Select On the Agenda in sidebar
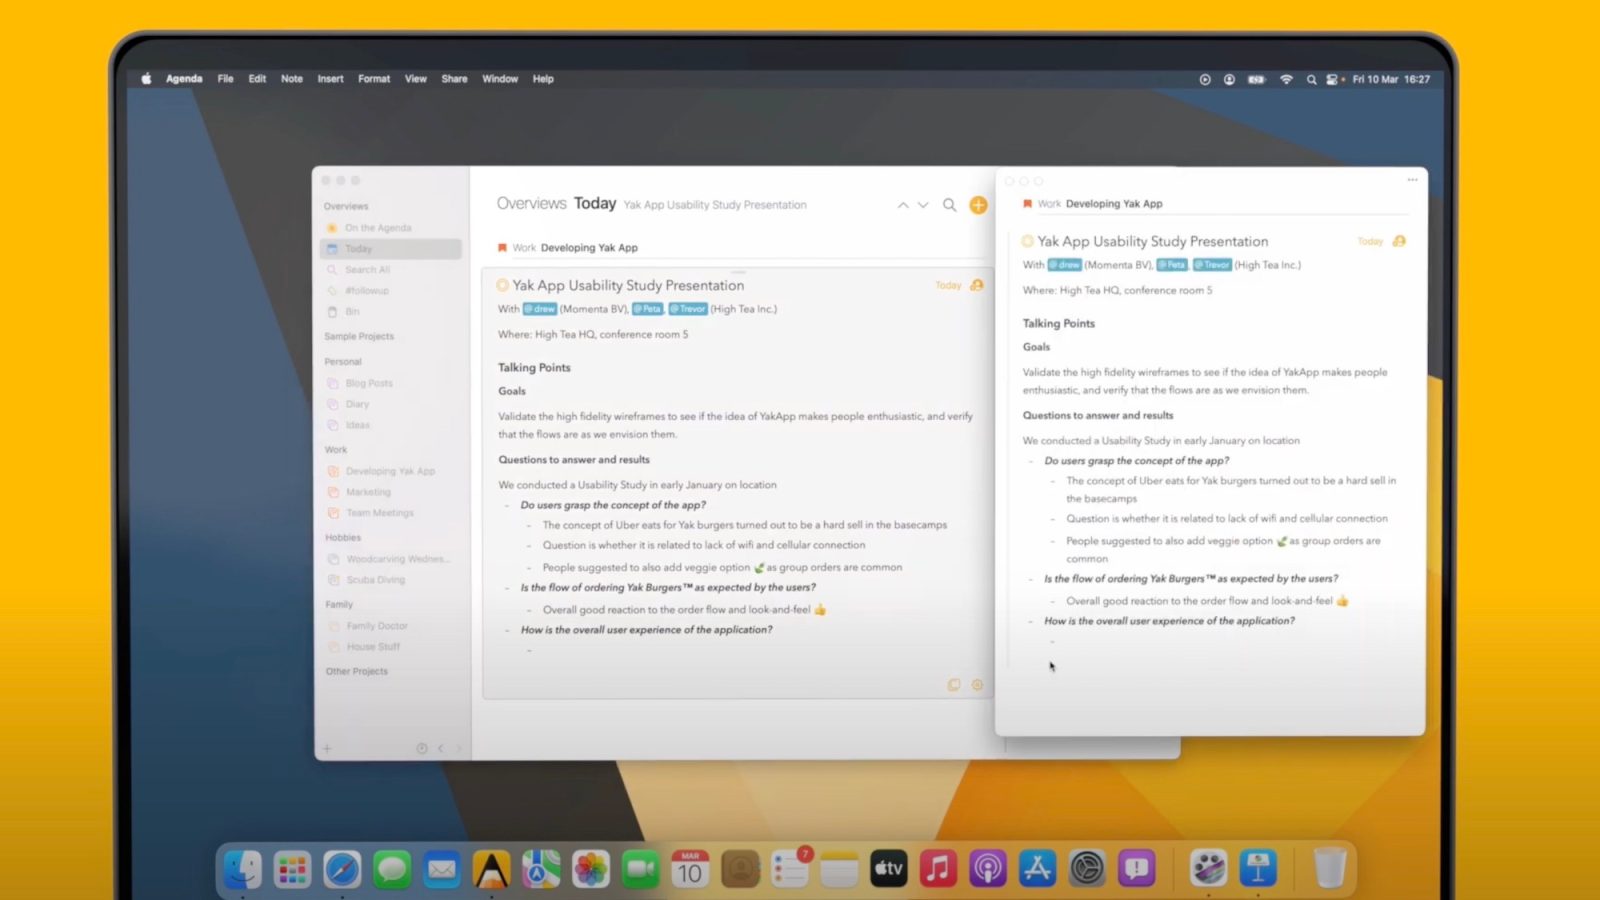 [x=377, y=228]
